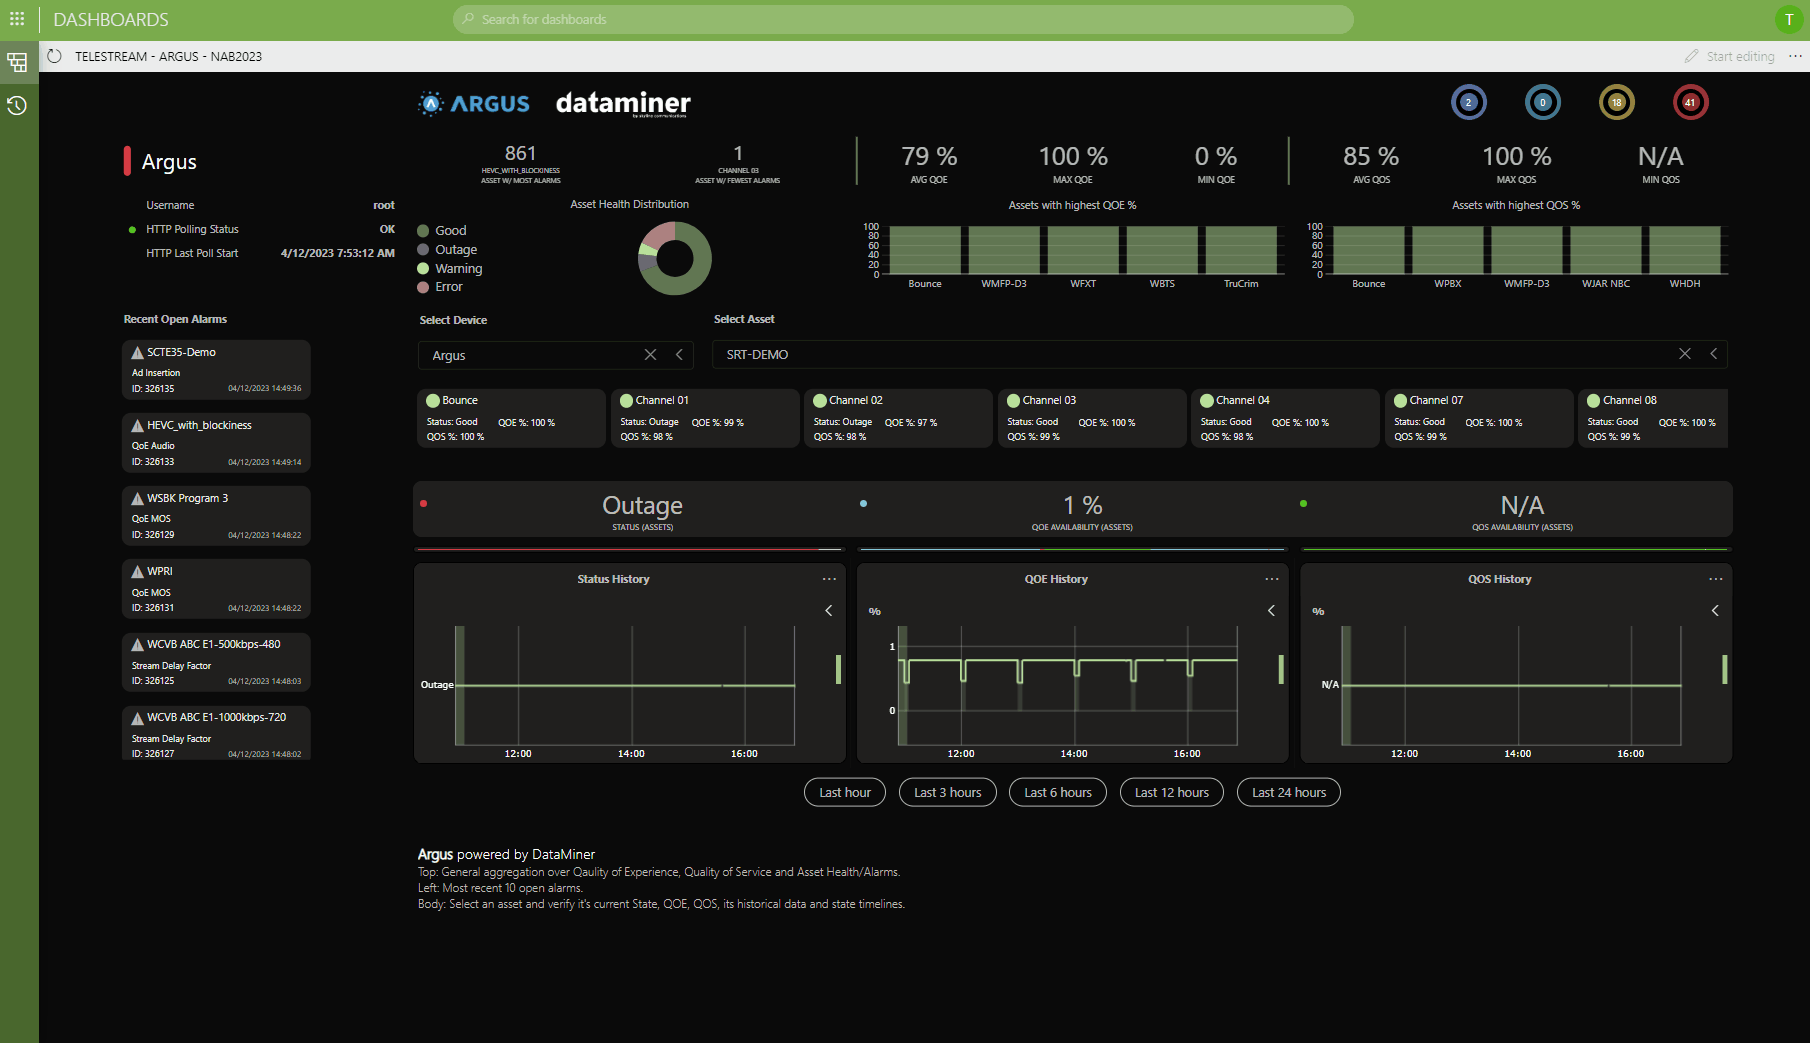The height and width of the screenshot is (1043, 1810).
Task: Click the TruCrim bar in QOE chart
Action: [x=1241, y=250]
